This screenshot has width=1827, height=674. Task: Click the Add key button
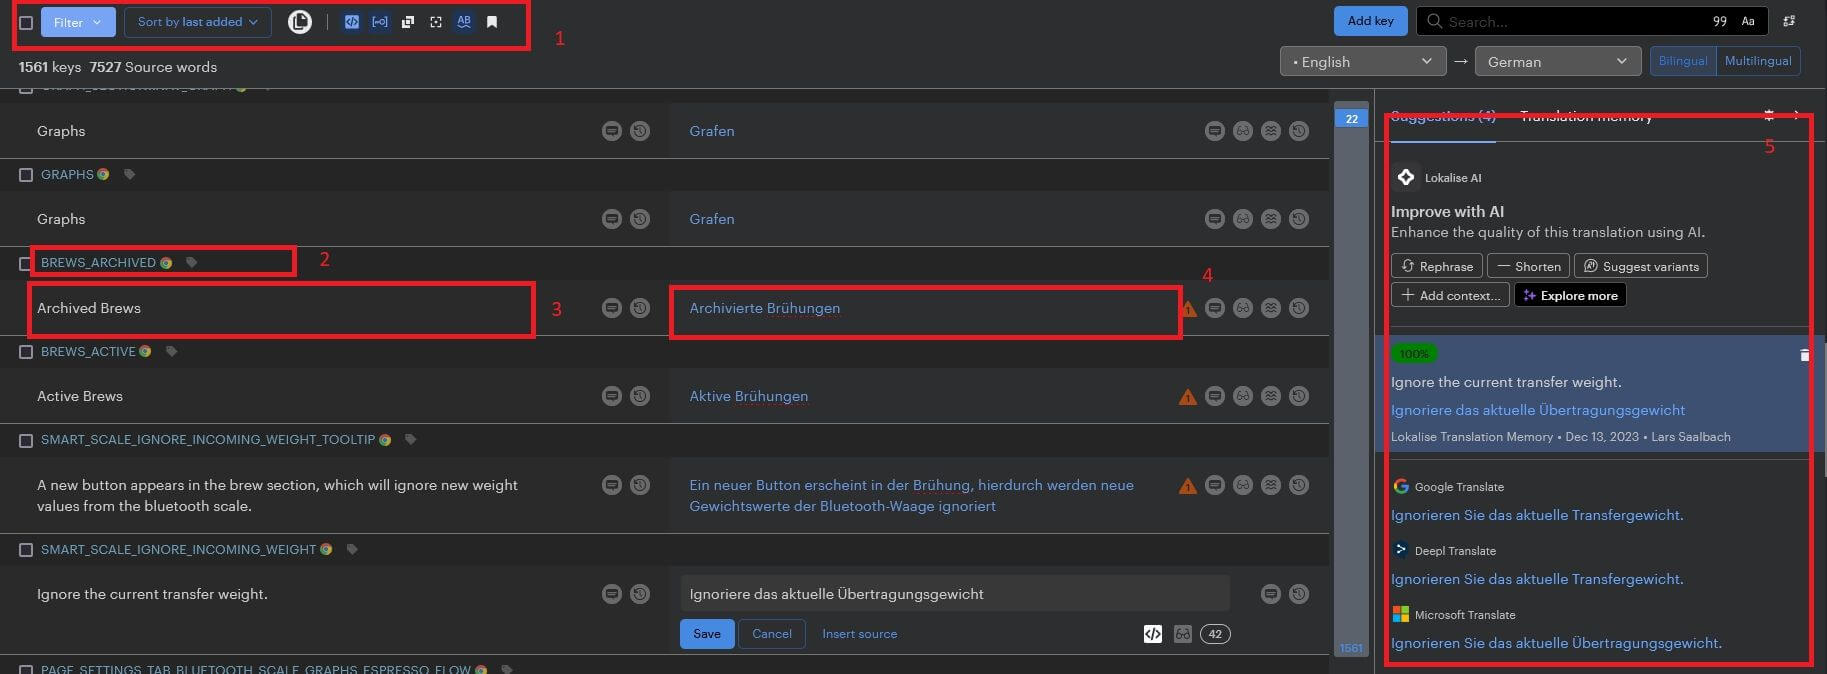coord(1370,21)
